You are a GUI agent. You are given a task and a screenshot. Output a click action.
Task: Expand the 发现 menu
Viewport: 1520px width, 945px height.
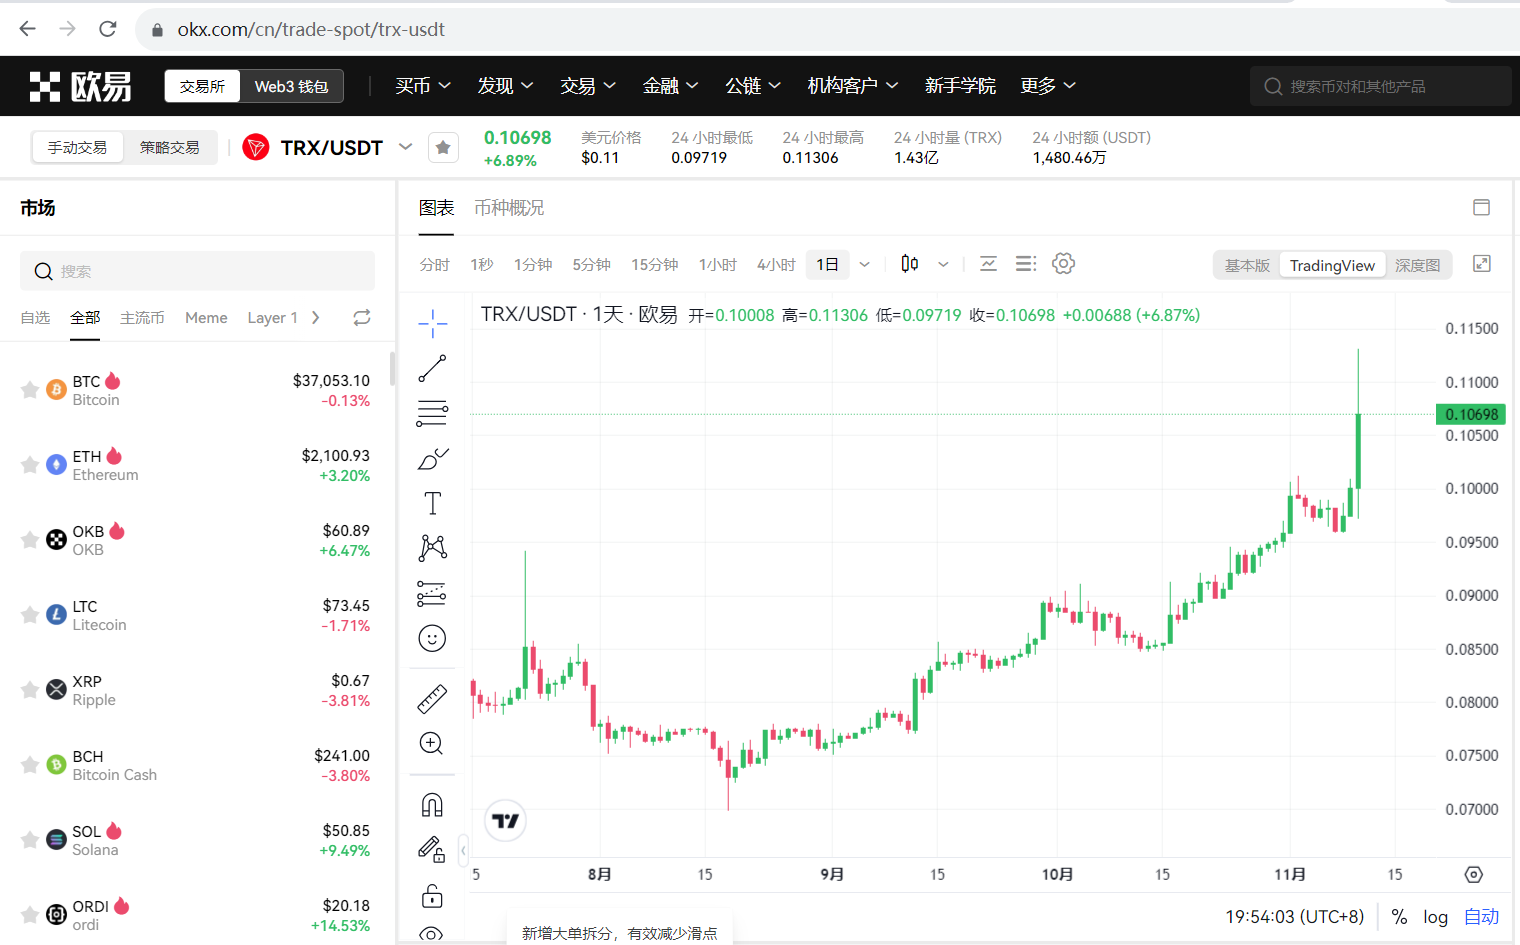[x=505, y=86]
